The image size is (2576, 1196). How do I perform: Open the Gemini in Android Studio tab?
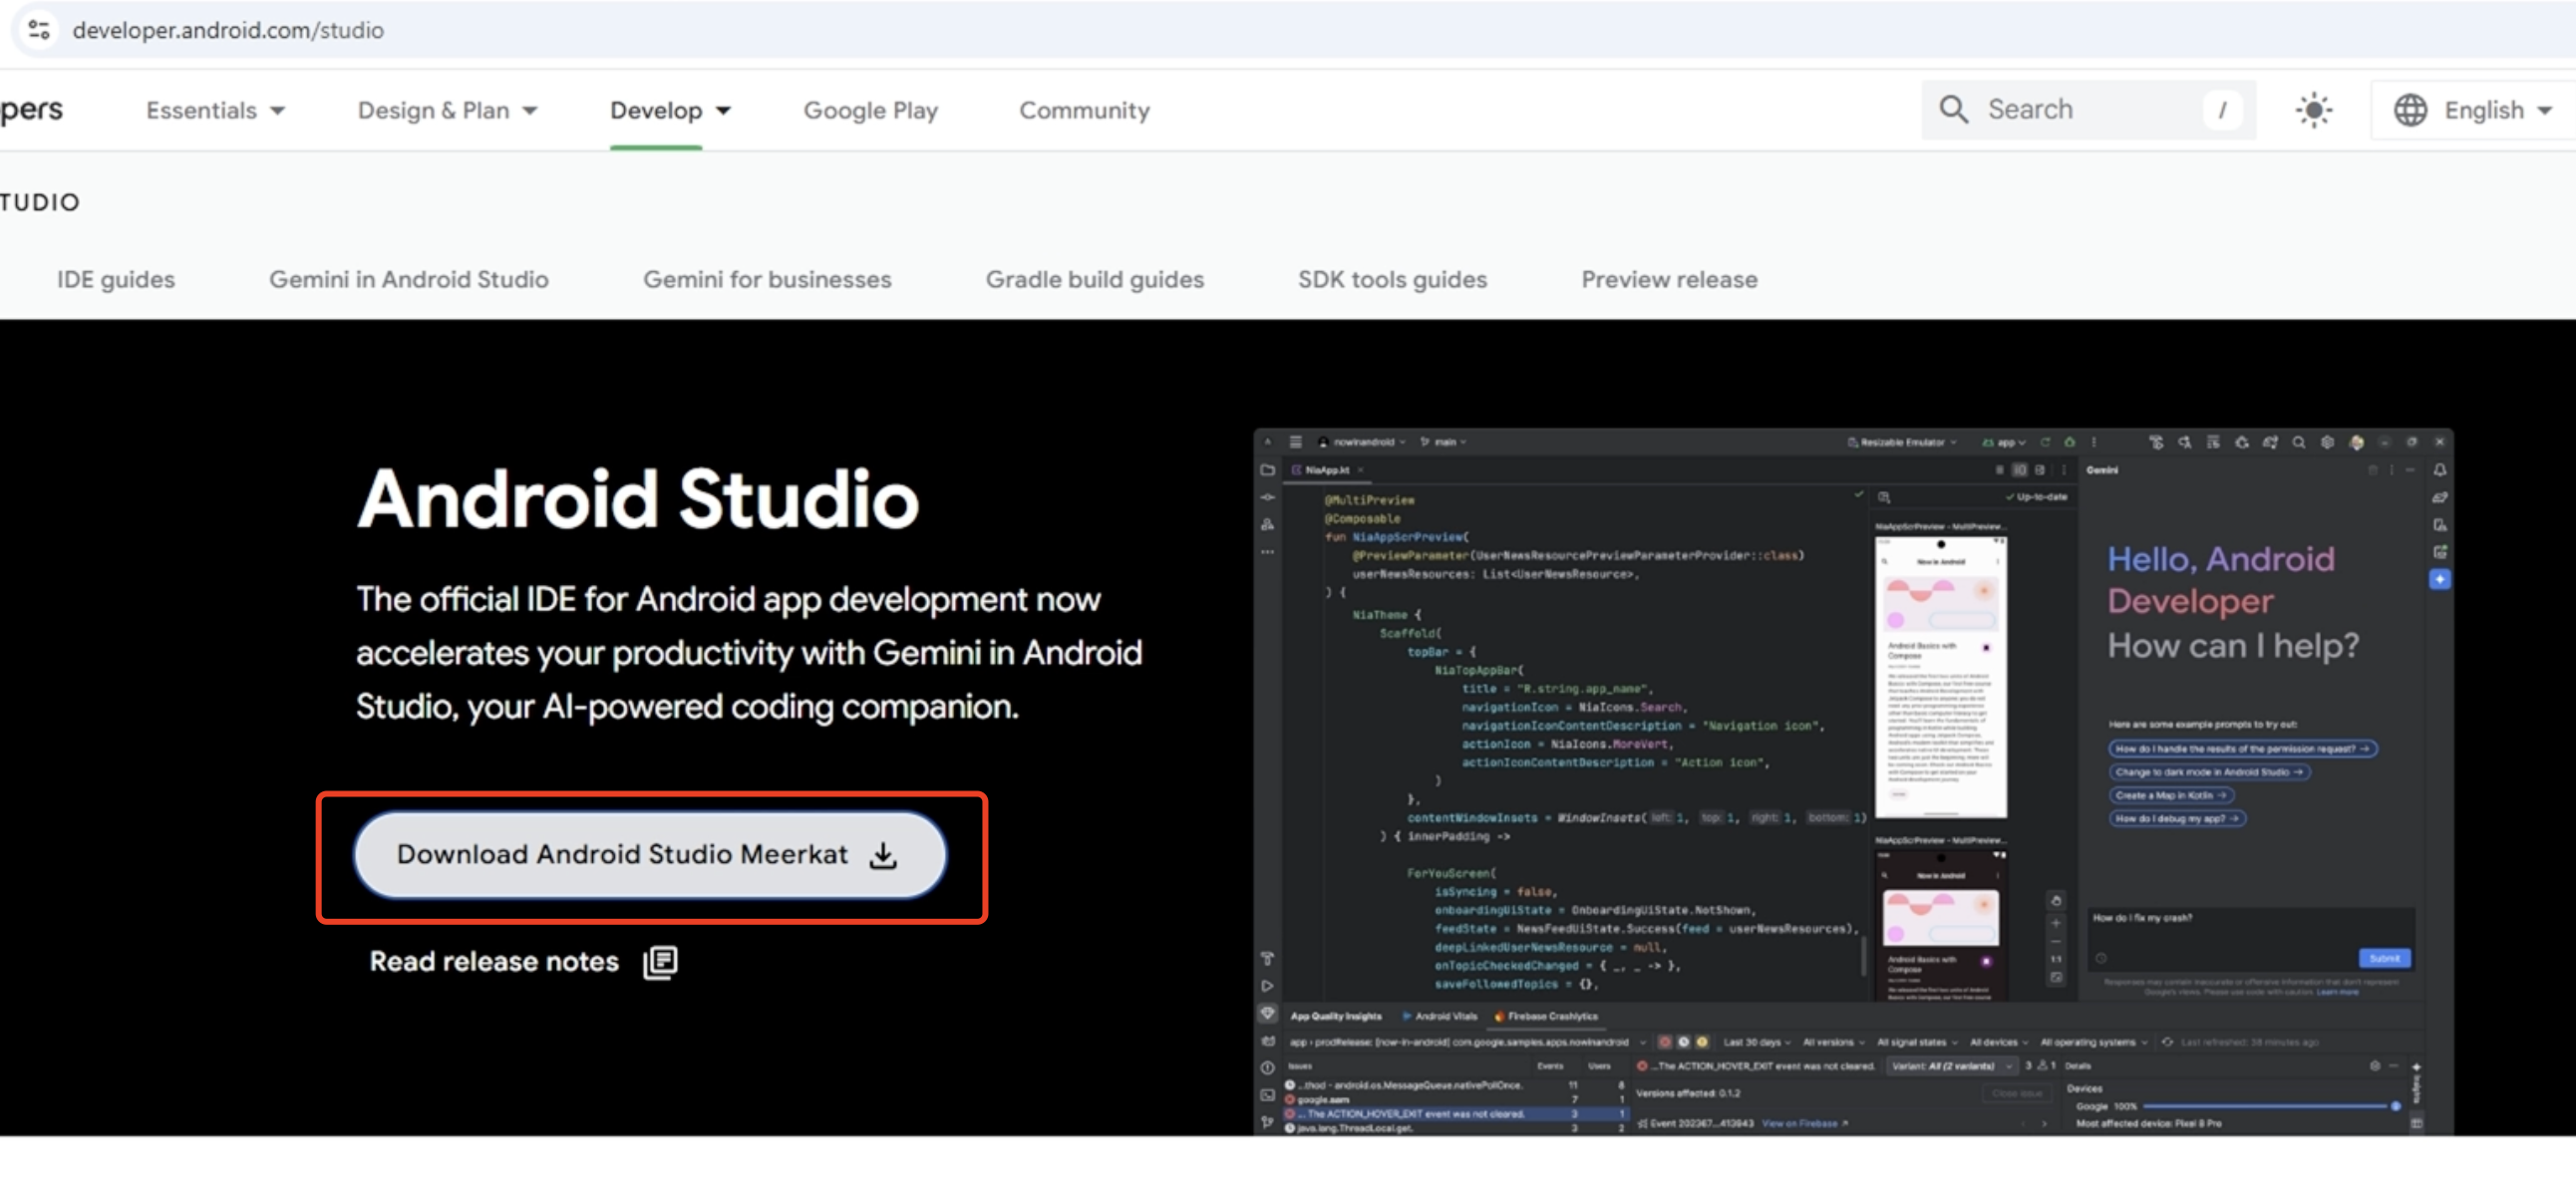(408, 280)
